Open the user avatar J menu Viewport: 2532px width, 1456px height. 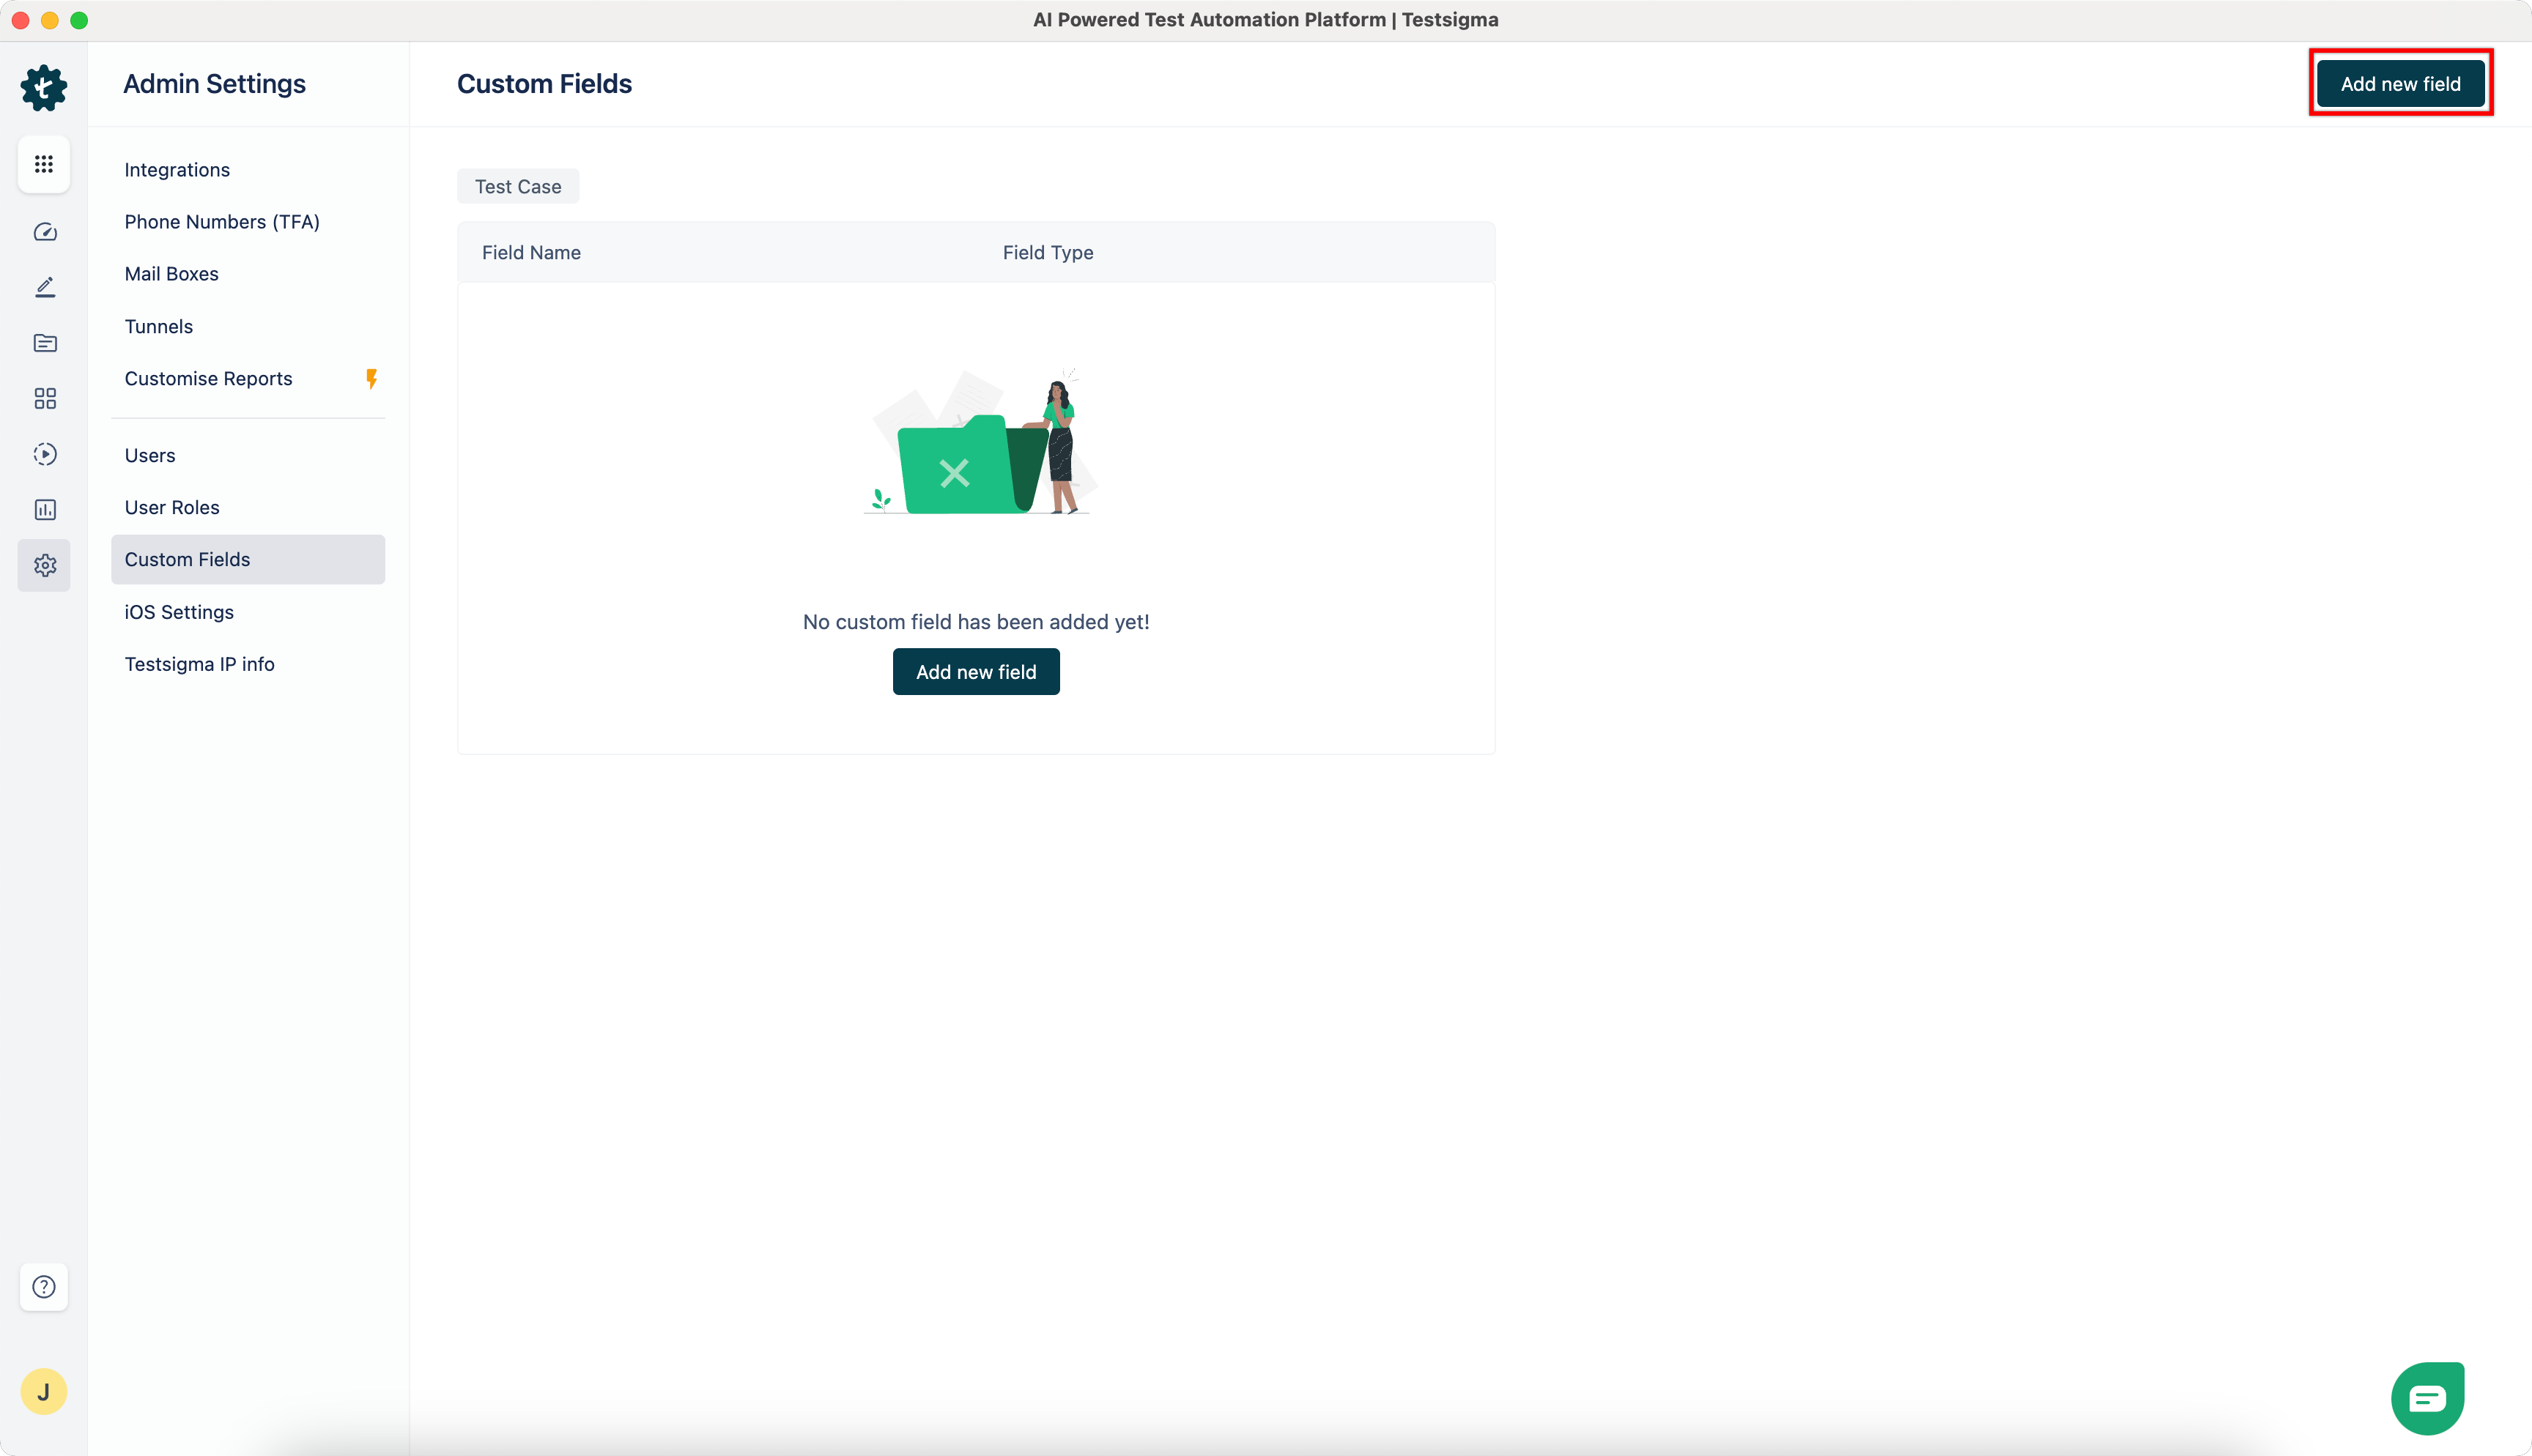pyautogui.click(x=44, y=1391)
